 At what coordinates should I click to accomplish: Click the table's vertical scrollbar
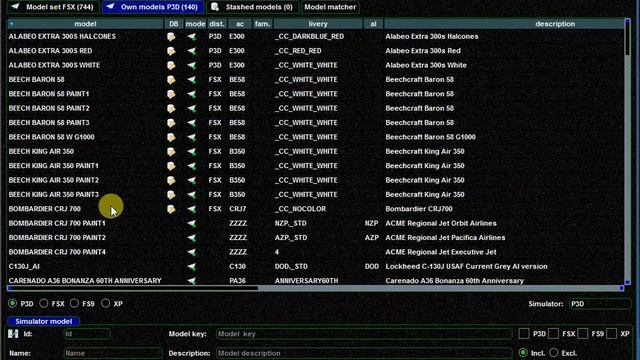click(627, 151)
